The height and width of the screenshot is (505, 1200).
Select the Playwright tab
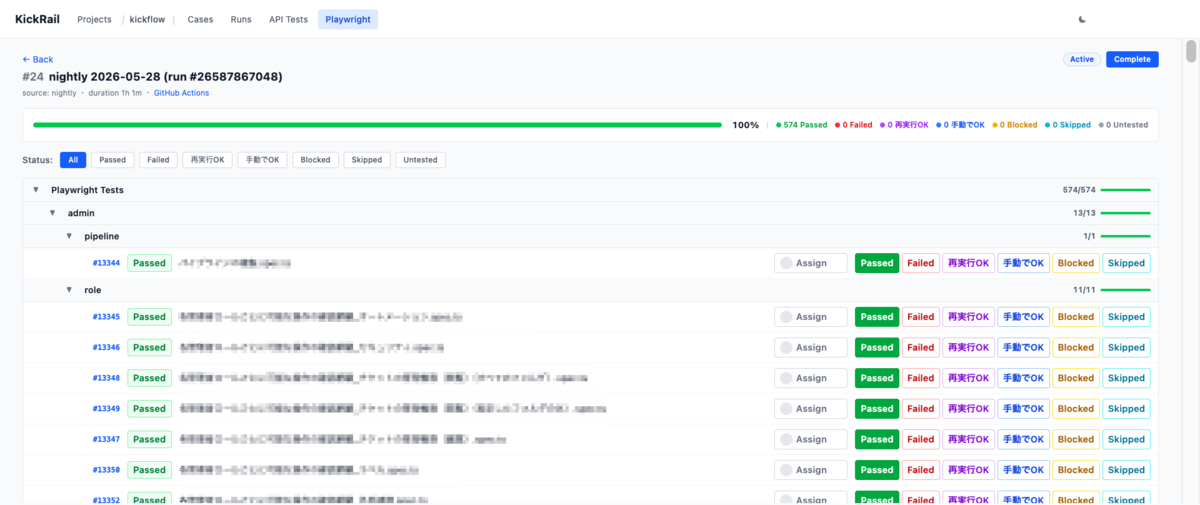coord(348,19)
